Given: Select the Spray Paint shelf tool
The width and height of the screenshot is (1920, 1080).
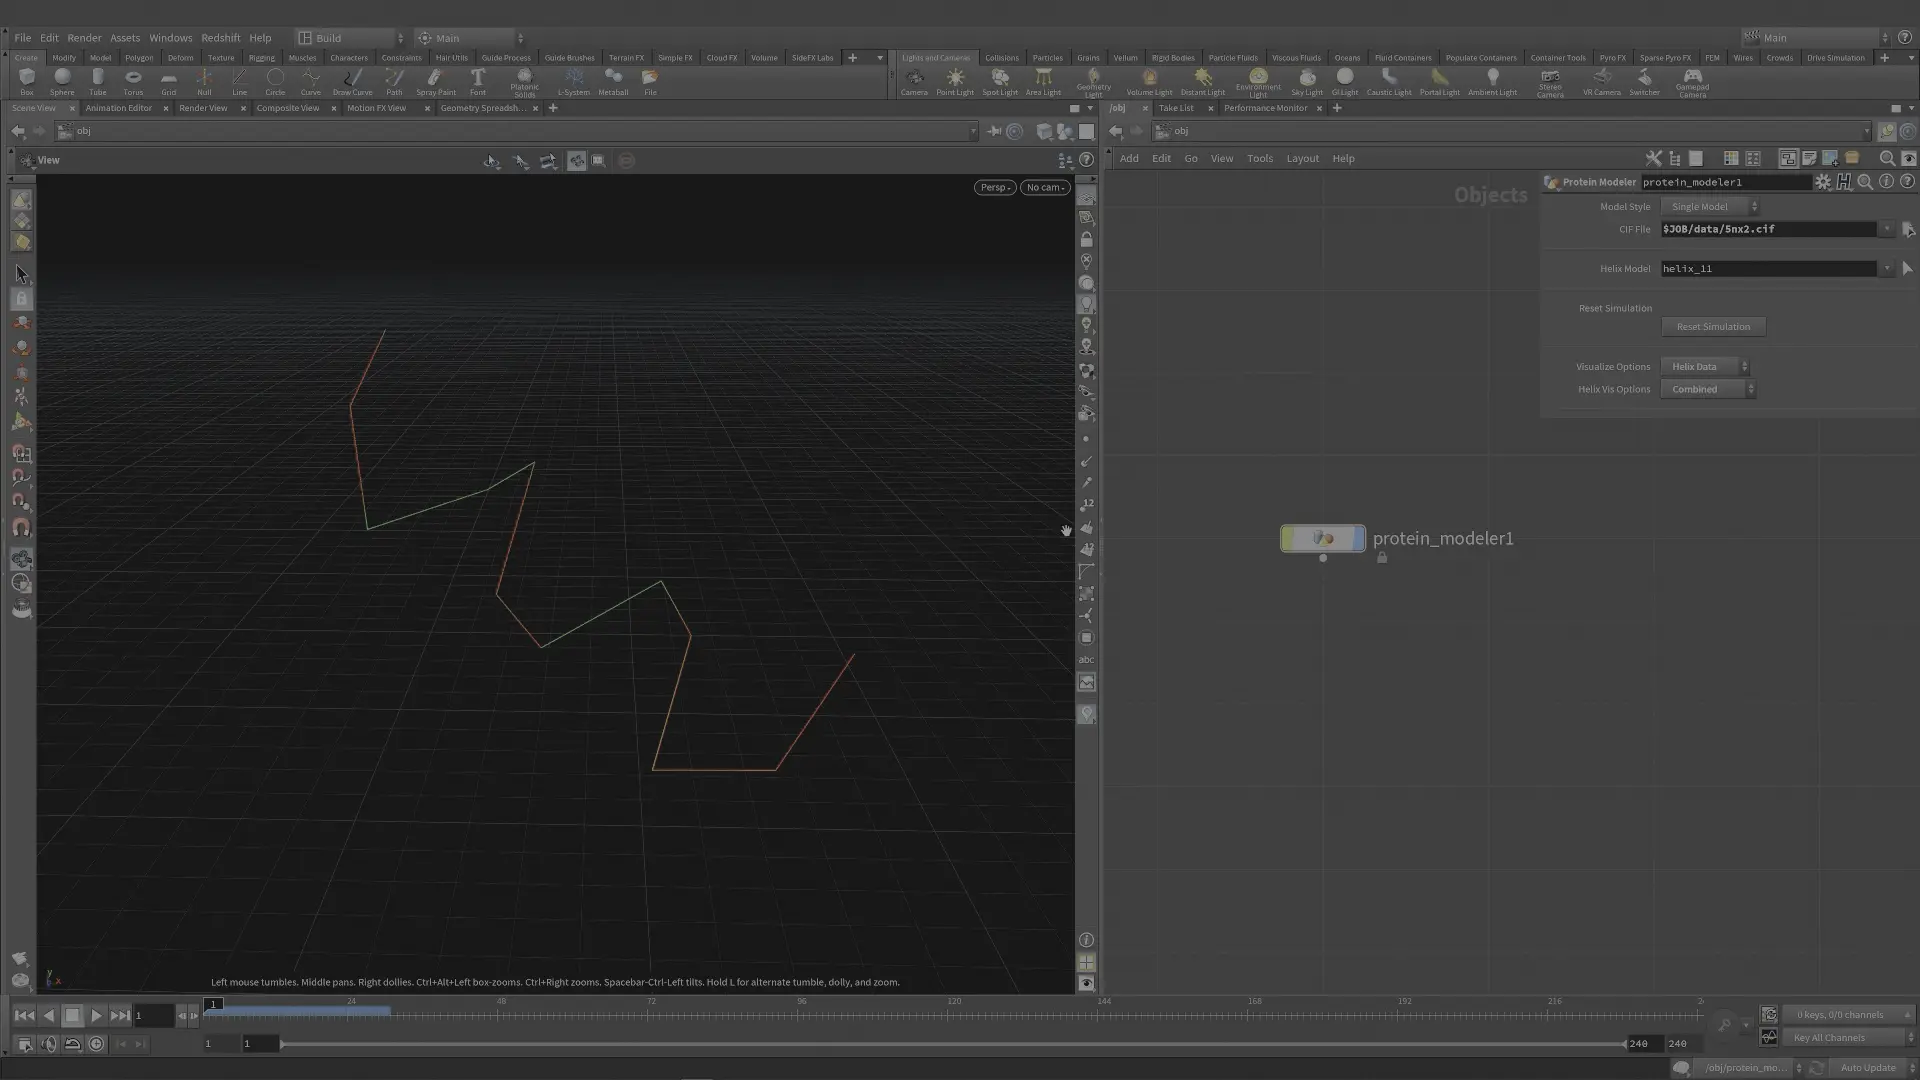Looking at the screenshot, I should (x=435, y=81).
